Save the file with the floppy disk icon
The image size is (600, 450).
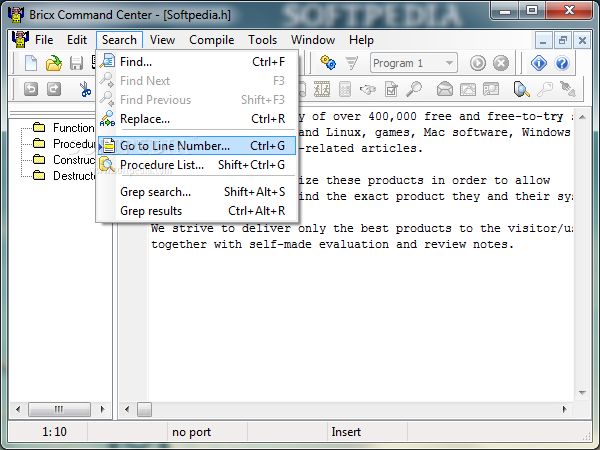tap(76, 63)
